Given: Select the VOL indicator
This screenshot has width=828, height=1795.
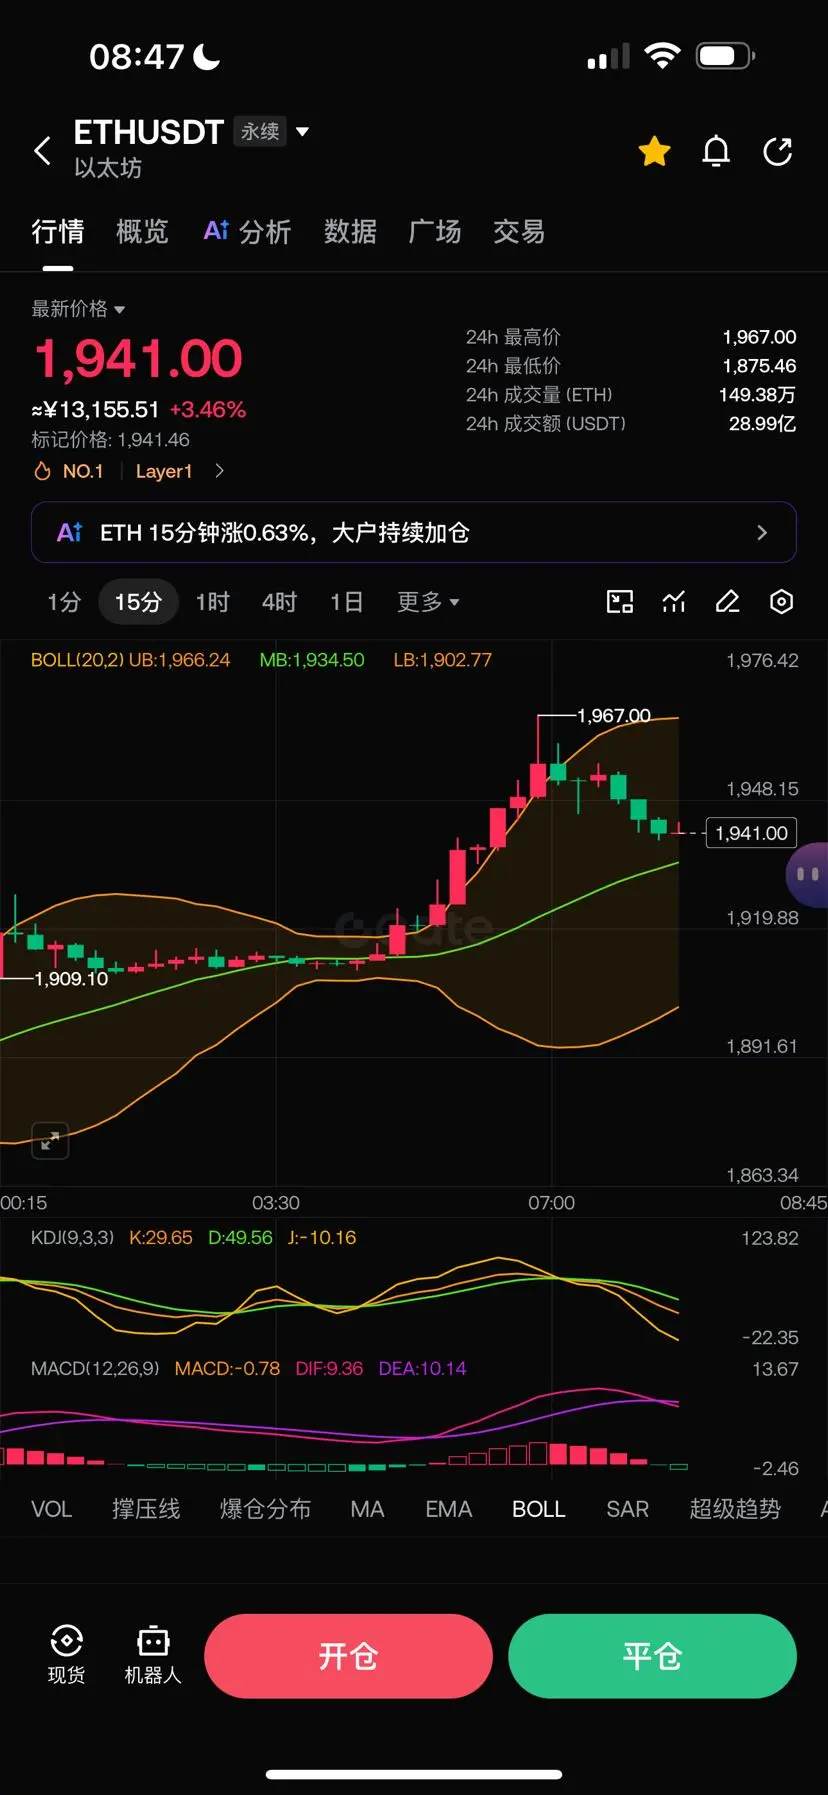Looking at the screenshot, I should [x=52, y=1509].
